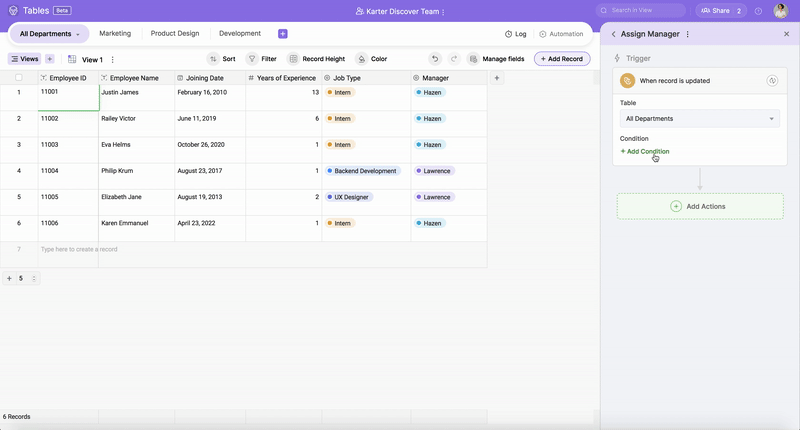Image resolution: width=800 pixels, height=430 pixels.
Task: Toggle the Views sidebar
Action: click(x=24, y=59)
